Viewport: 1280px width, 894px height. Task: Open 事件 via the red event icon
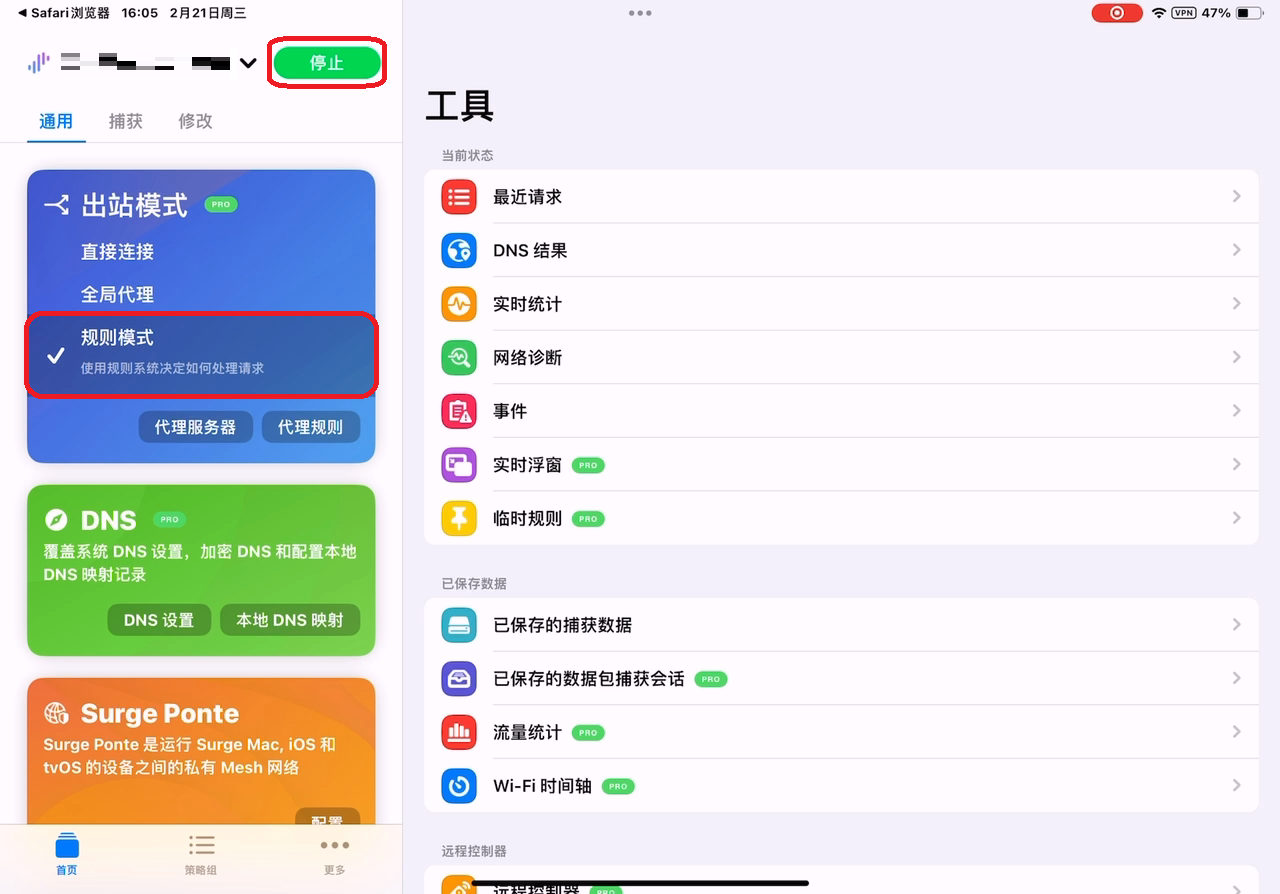(x=458, y=411)
